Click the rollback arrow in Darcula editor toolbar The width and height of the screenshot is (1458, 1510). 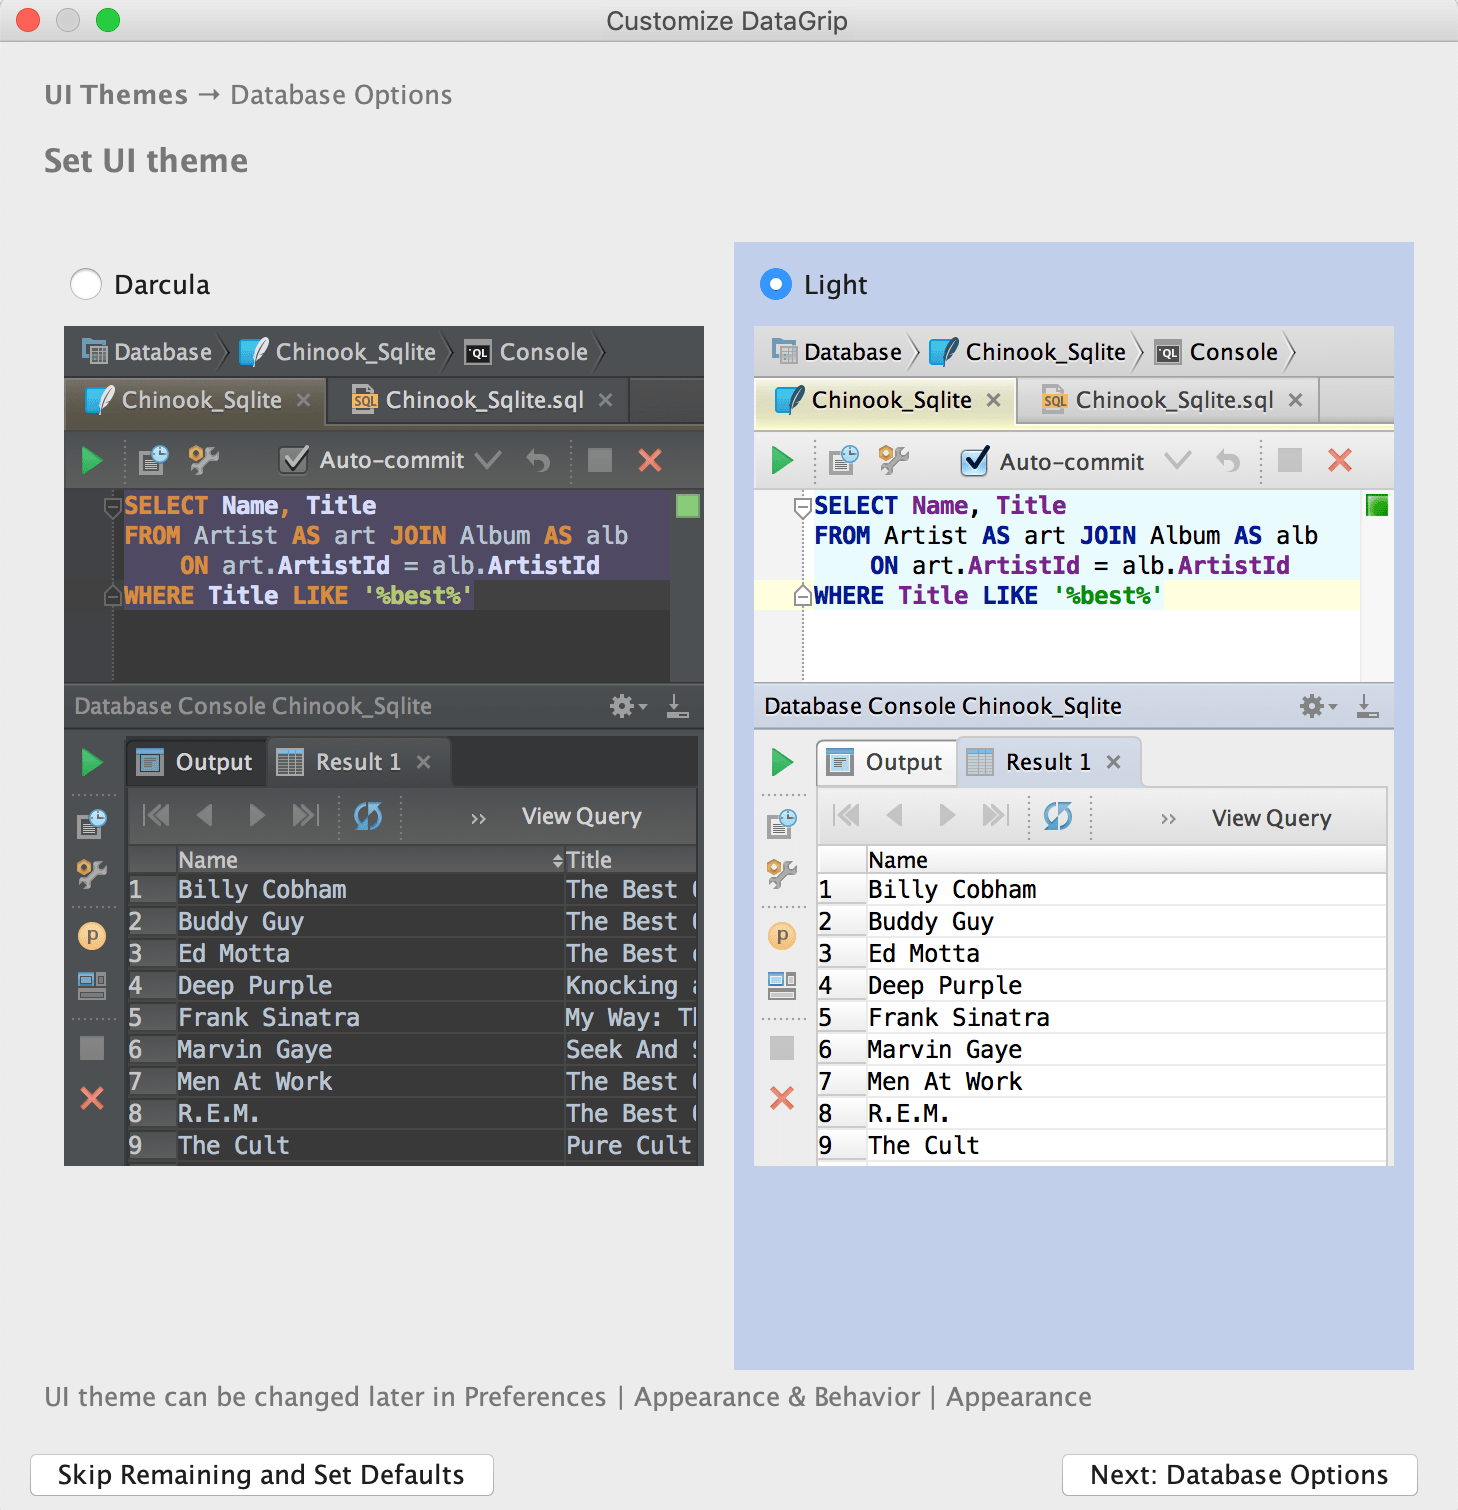coord(538,460)
